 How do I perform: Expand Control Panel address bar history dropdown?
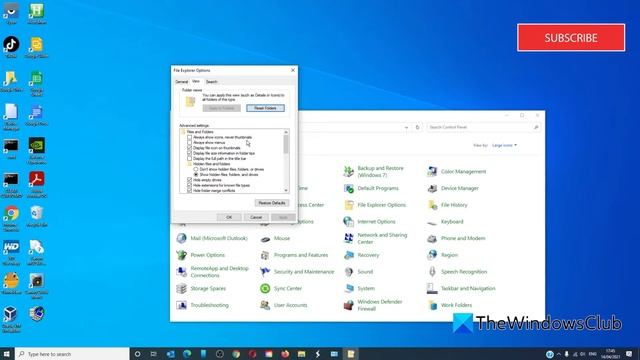[406, 127]
